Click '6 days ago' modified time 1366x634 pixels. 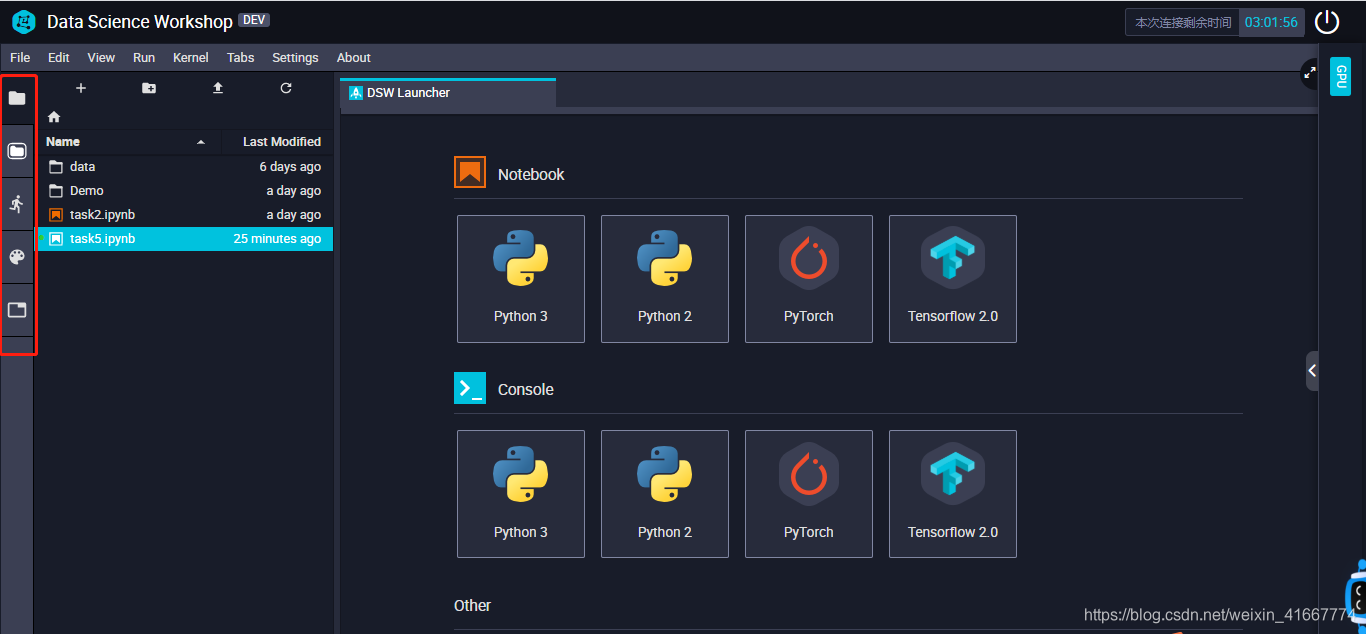click(290, 167)
